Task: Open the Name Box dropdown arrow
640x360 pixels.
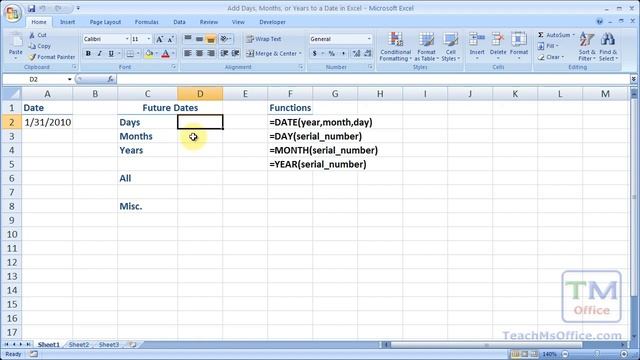Action: point(69,79)
